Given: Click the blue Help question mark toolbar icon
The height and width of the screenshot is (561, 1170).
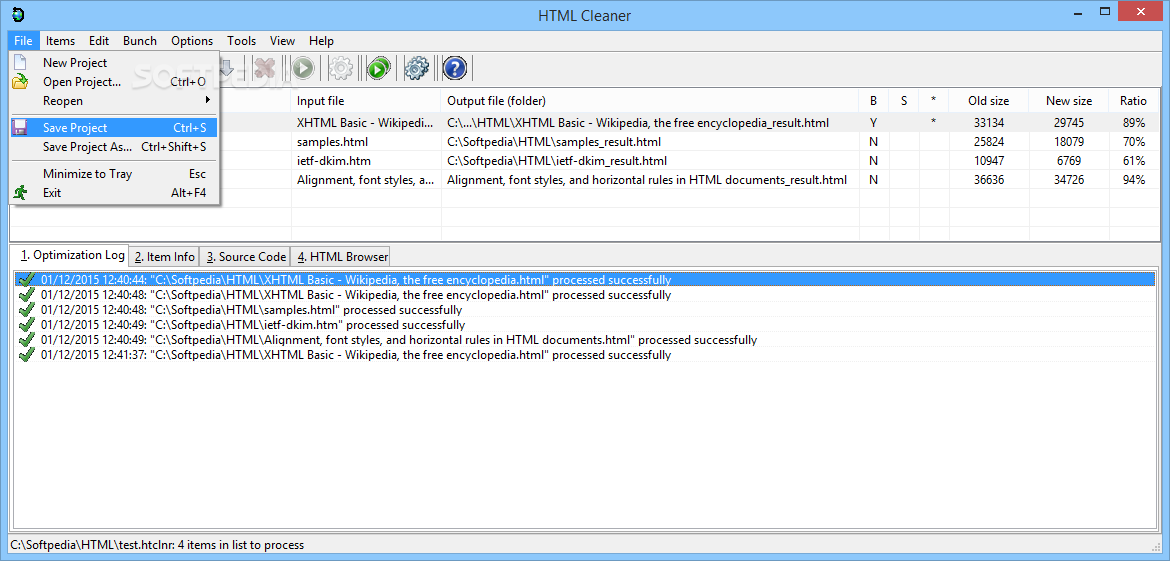Looking at the screenshot, I should click(x=454, y=69).
